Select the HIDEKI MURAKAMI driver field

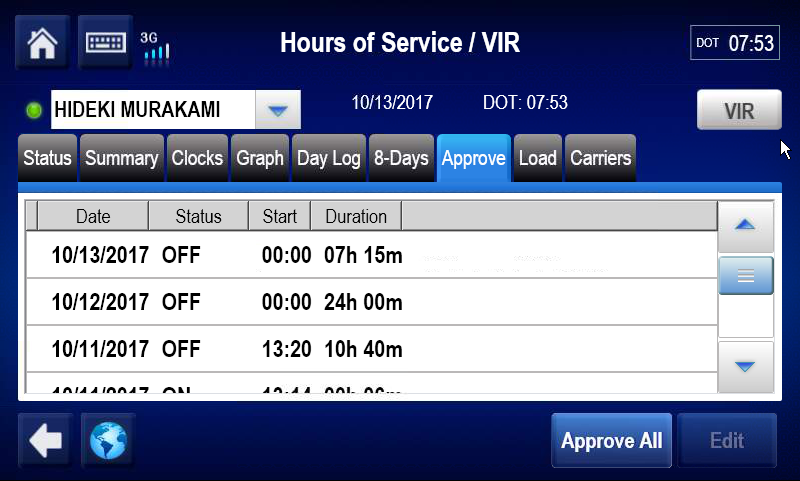pos(152,109)
